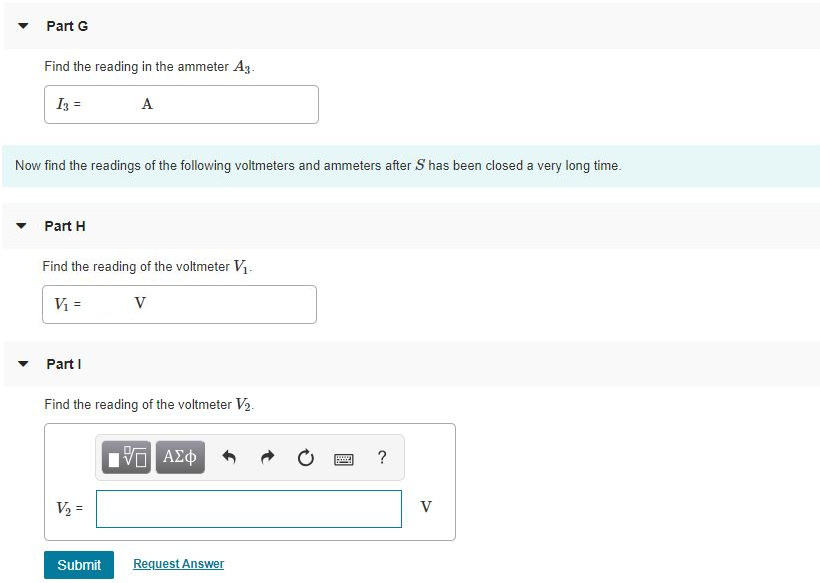The height and width of the screenshot is (583, 820).
Task: Open the Greek symbols ΑΣΦ palette
Action: (180, 458)
